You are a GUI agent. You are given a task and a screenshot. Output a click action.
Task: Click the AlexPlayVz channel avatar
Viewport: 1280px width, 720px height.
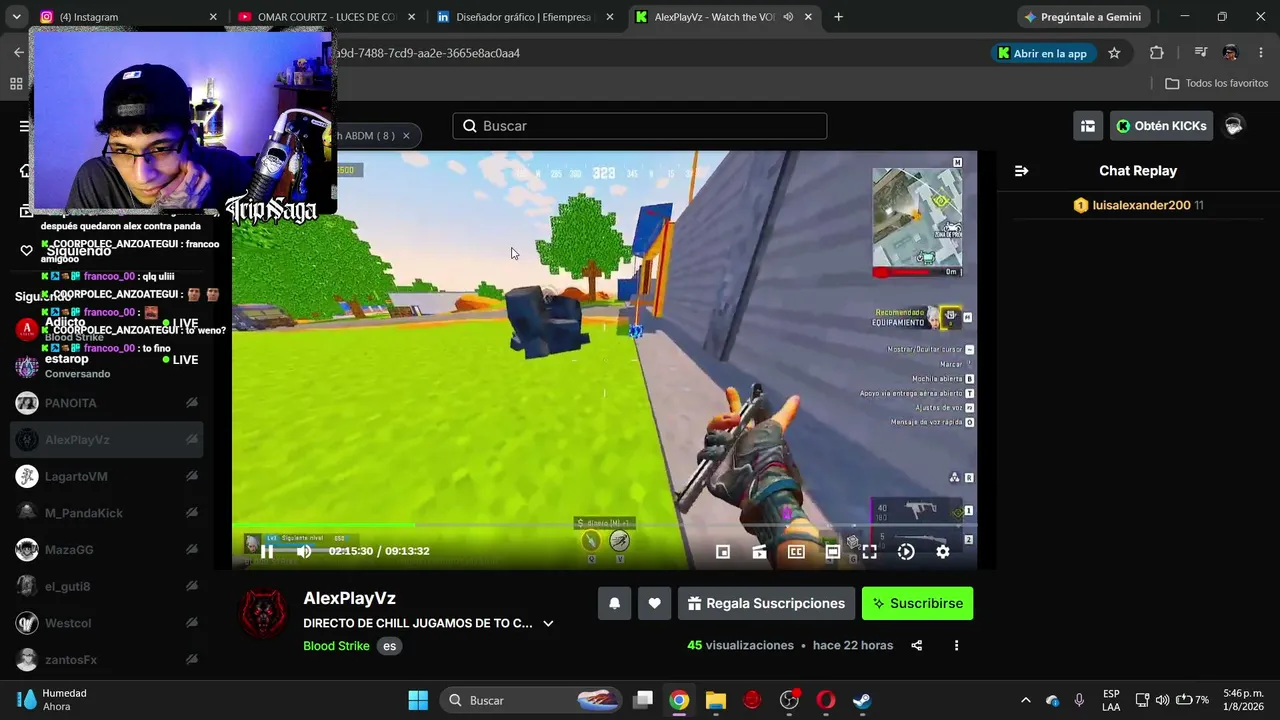(x=264, y=614)
